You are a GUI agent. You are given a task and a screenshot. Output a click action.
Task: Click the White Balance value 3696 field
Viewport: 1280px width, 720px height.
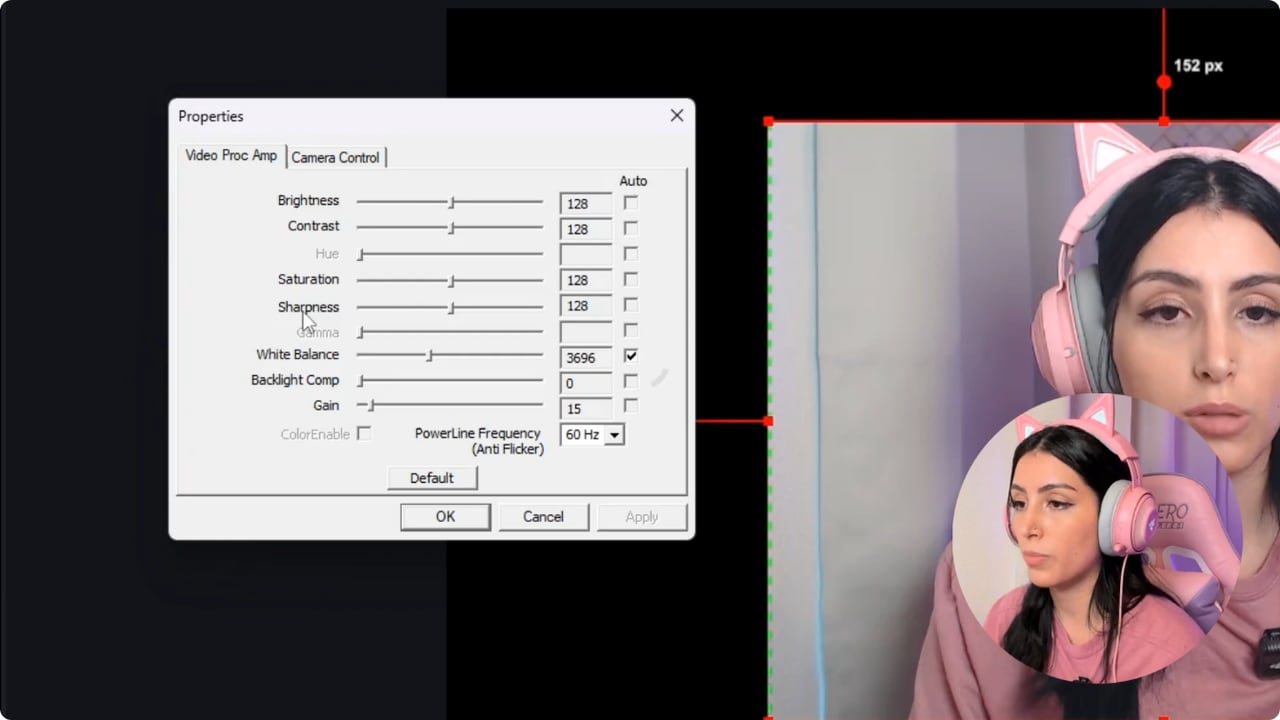point(586,357)
